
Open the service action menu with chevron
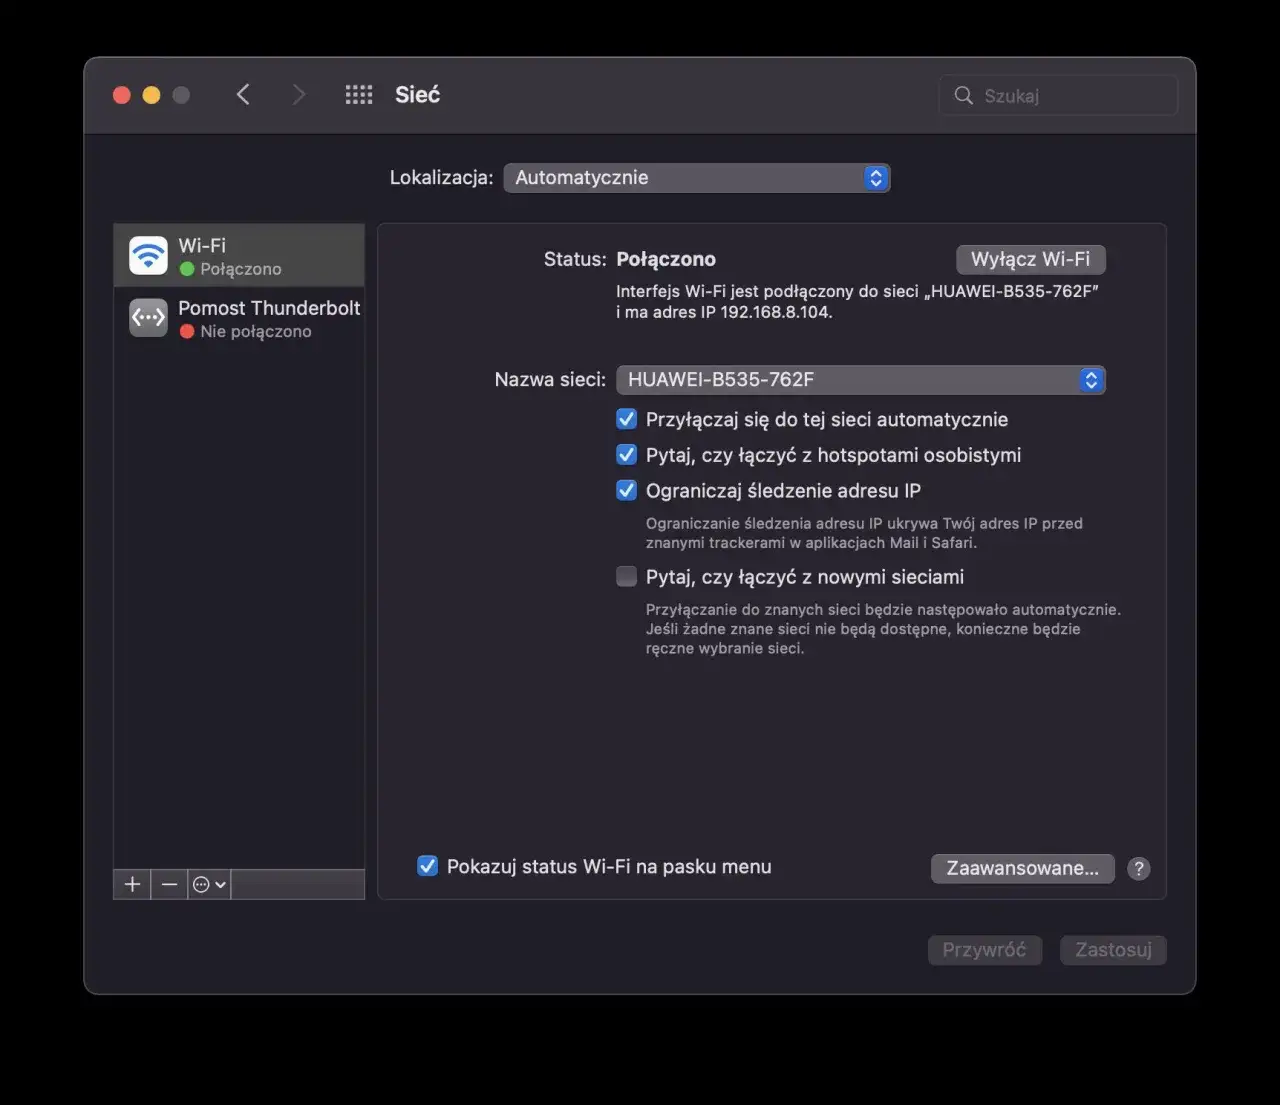point(209,884)
